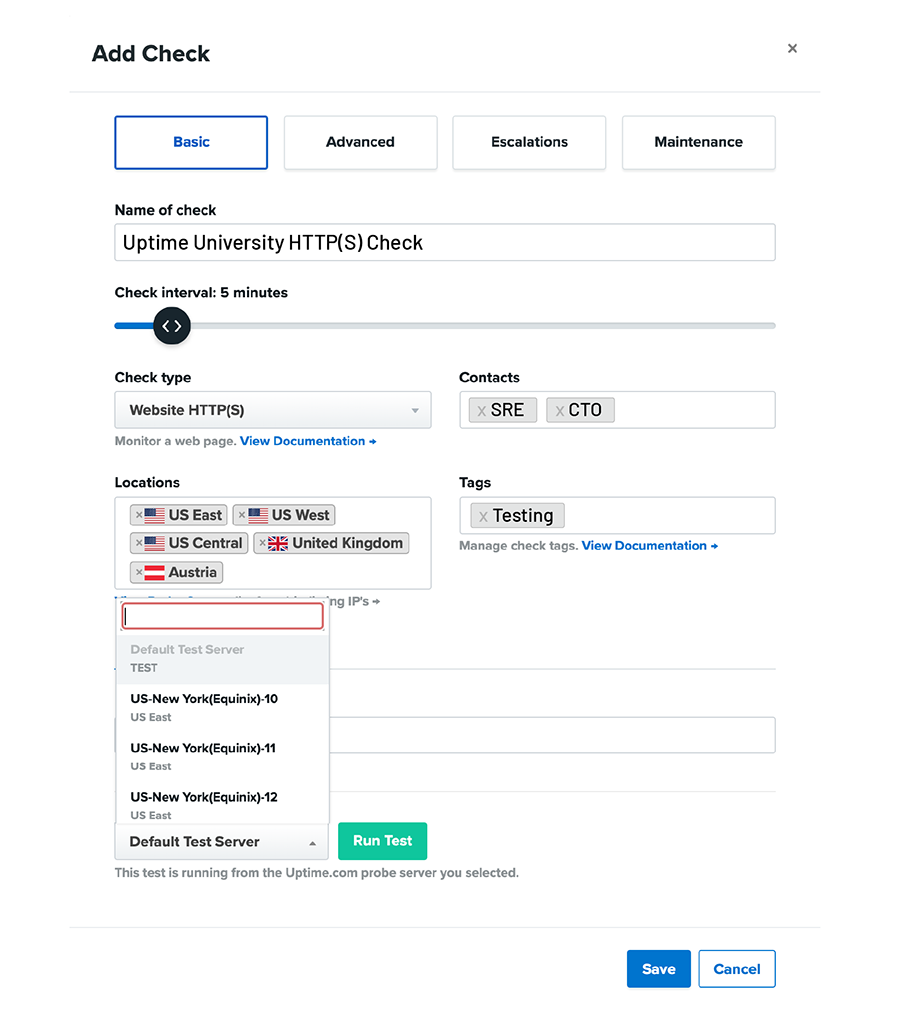The width and height of the screenshot is (900, 1020).
Task: Open the Maintenance tab
Action: click(x=698, y=142)
